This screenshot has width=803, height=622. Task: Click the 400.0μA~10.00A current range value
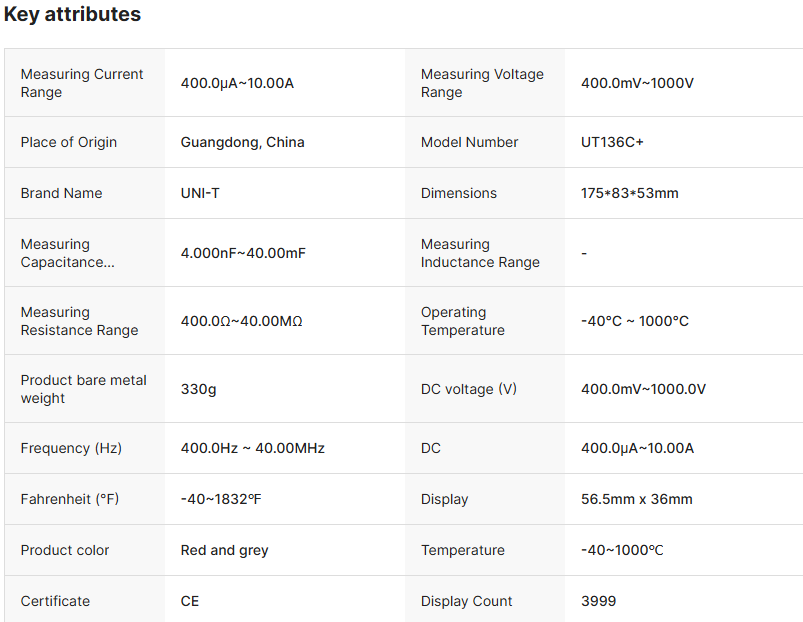click(237, 83)
